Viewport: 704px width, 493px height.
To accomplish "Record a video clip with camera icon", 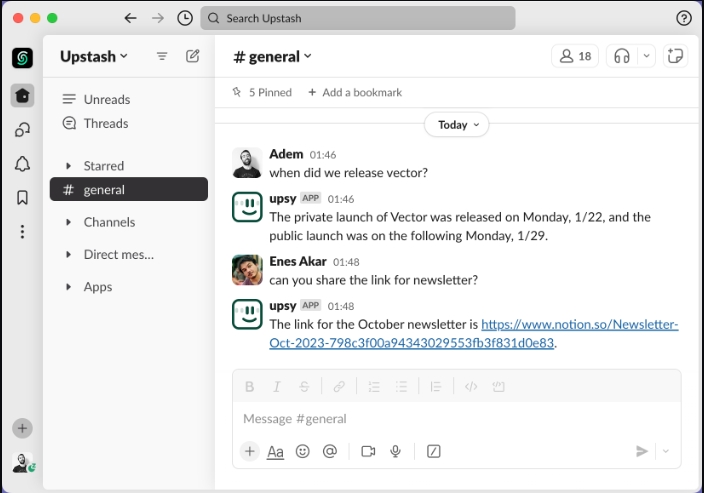I will pos(368,451).
